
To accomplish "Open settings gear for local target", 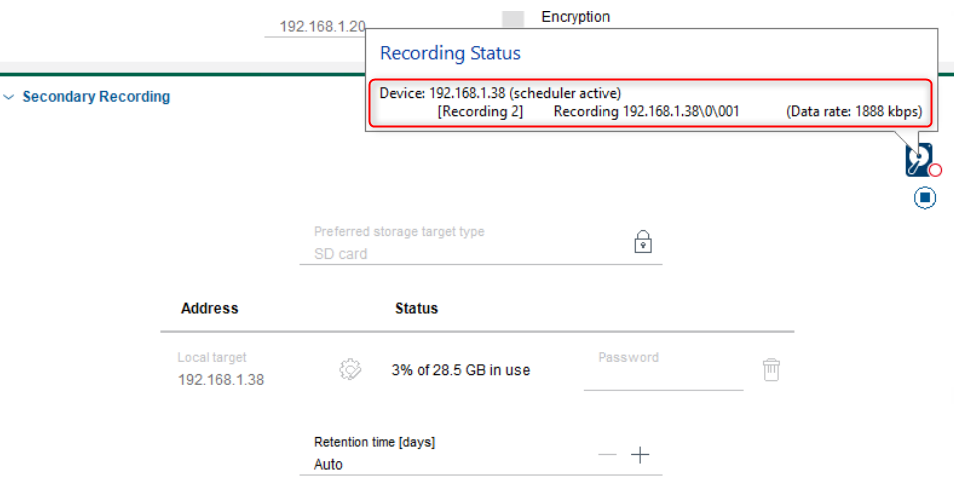I will pos(349,370).
